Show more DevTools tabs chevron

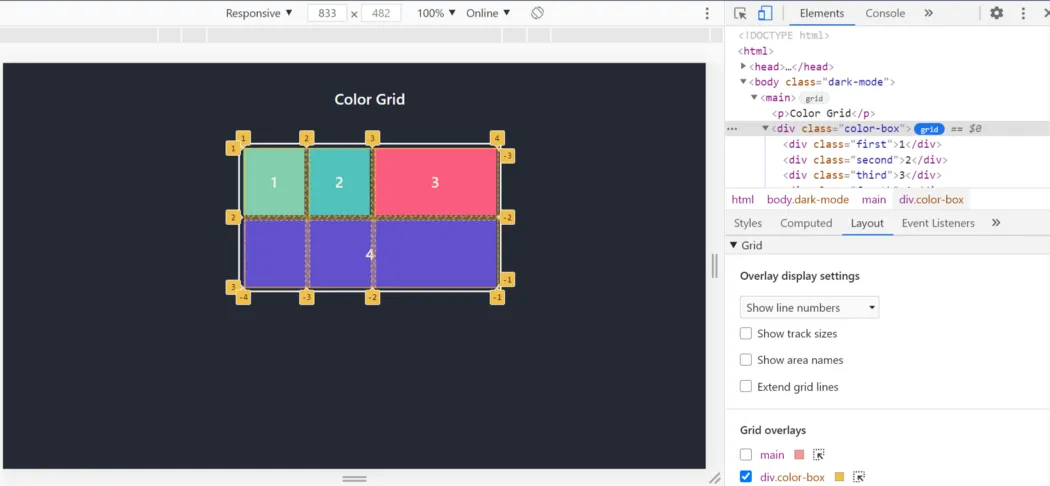click(928, 13)
